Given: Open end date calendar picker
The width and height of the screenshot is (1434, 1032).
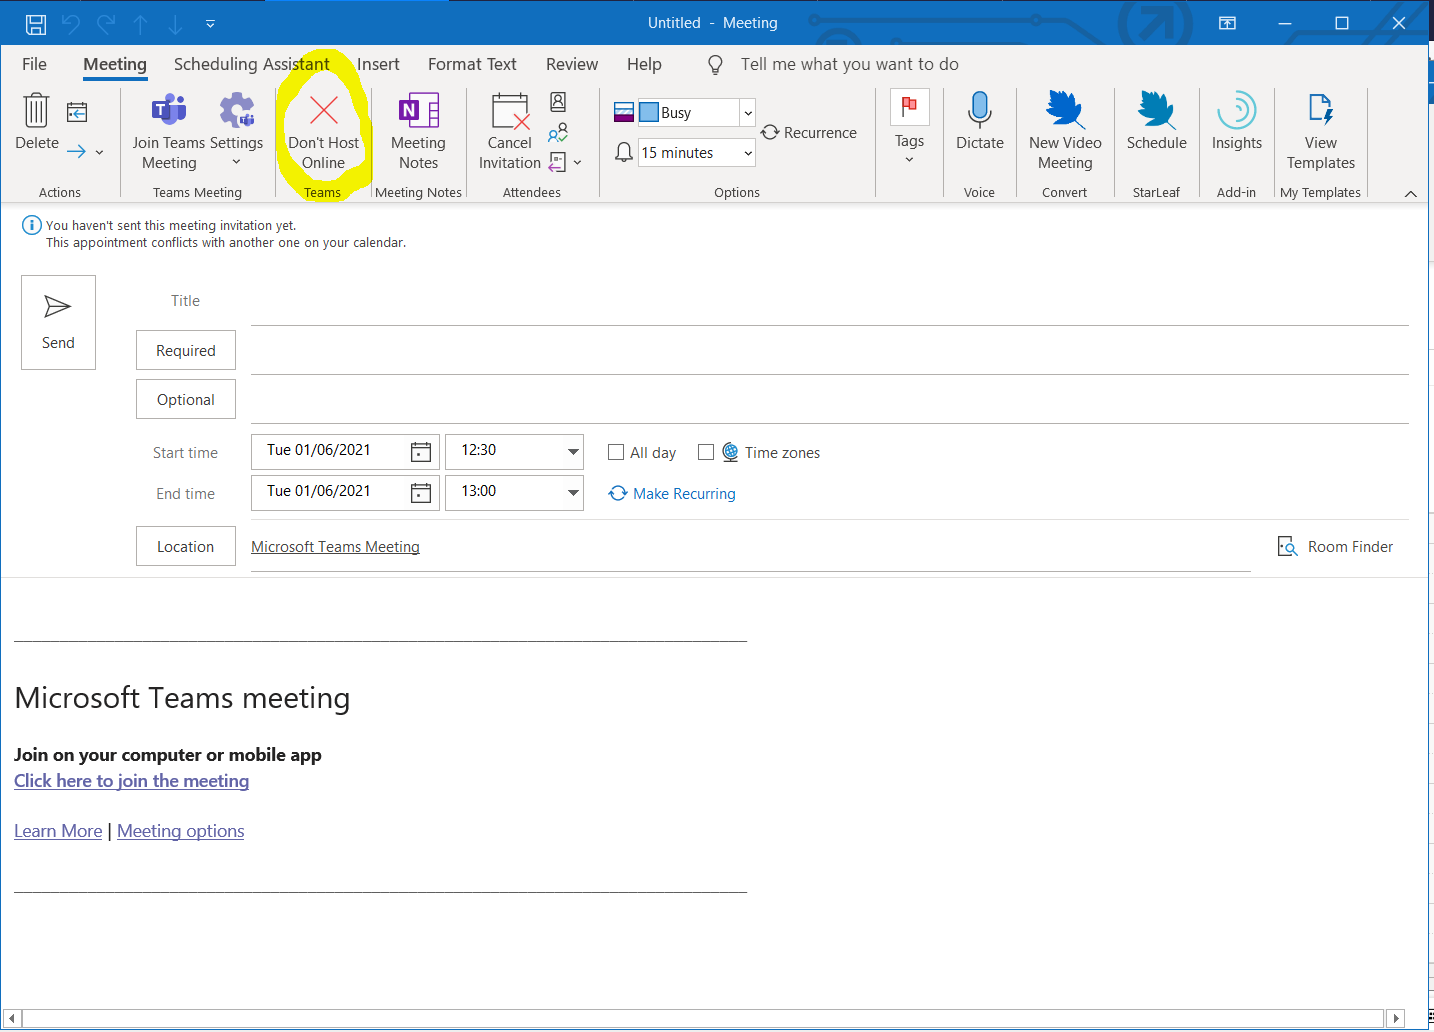Looking at the screenshot, I should coord(421,492).
